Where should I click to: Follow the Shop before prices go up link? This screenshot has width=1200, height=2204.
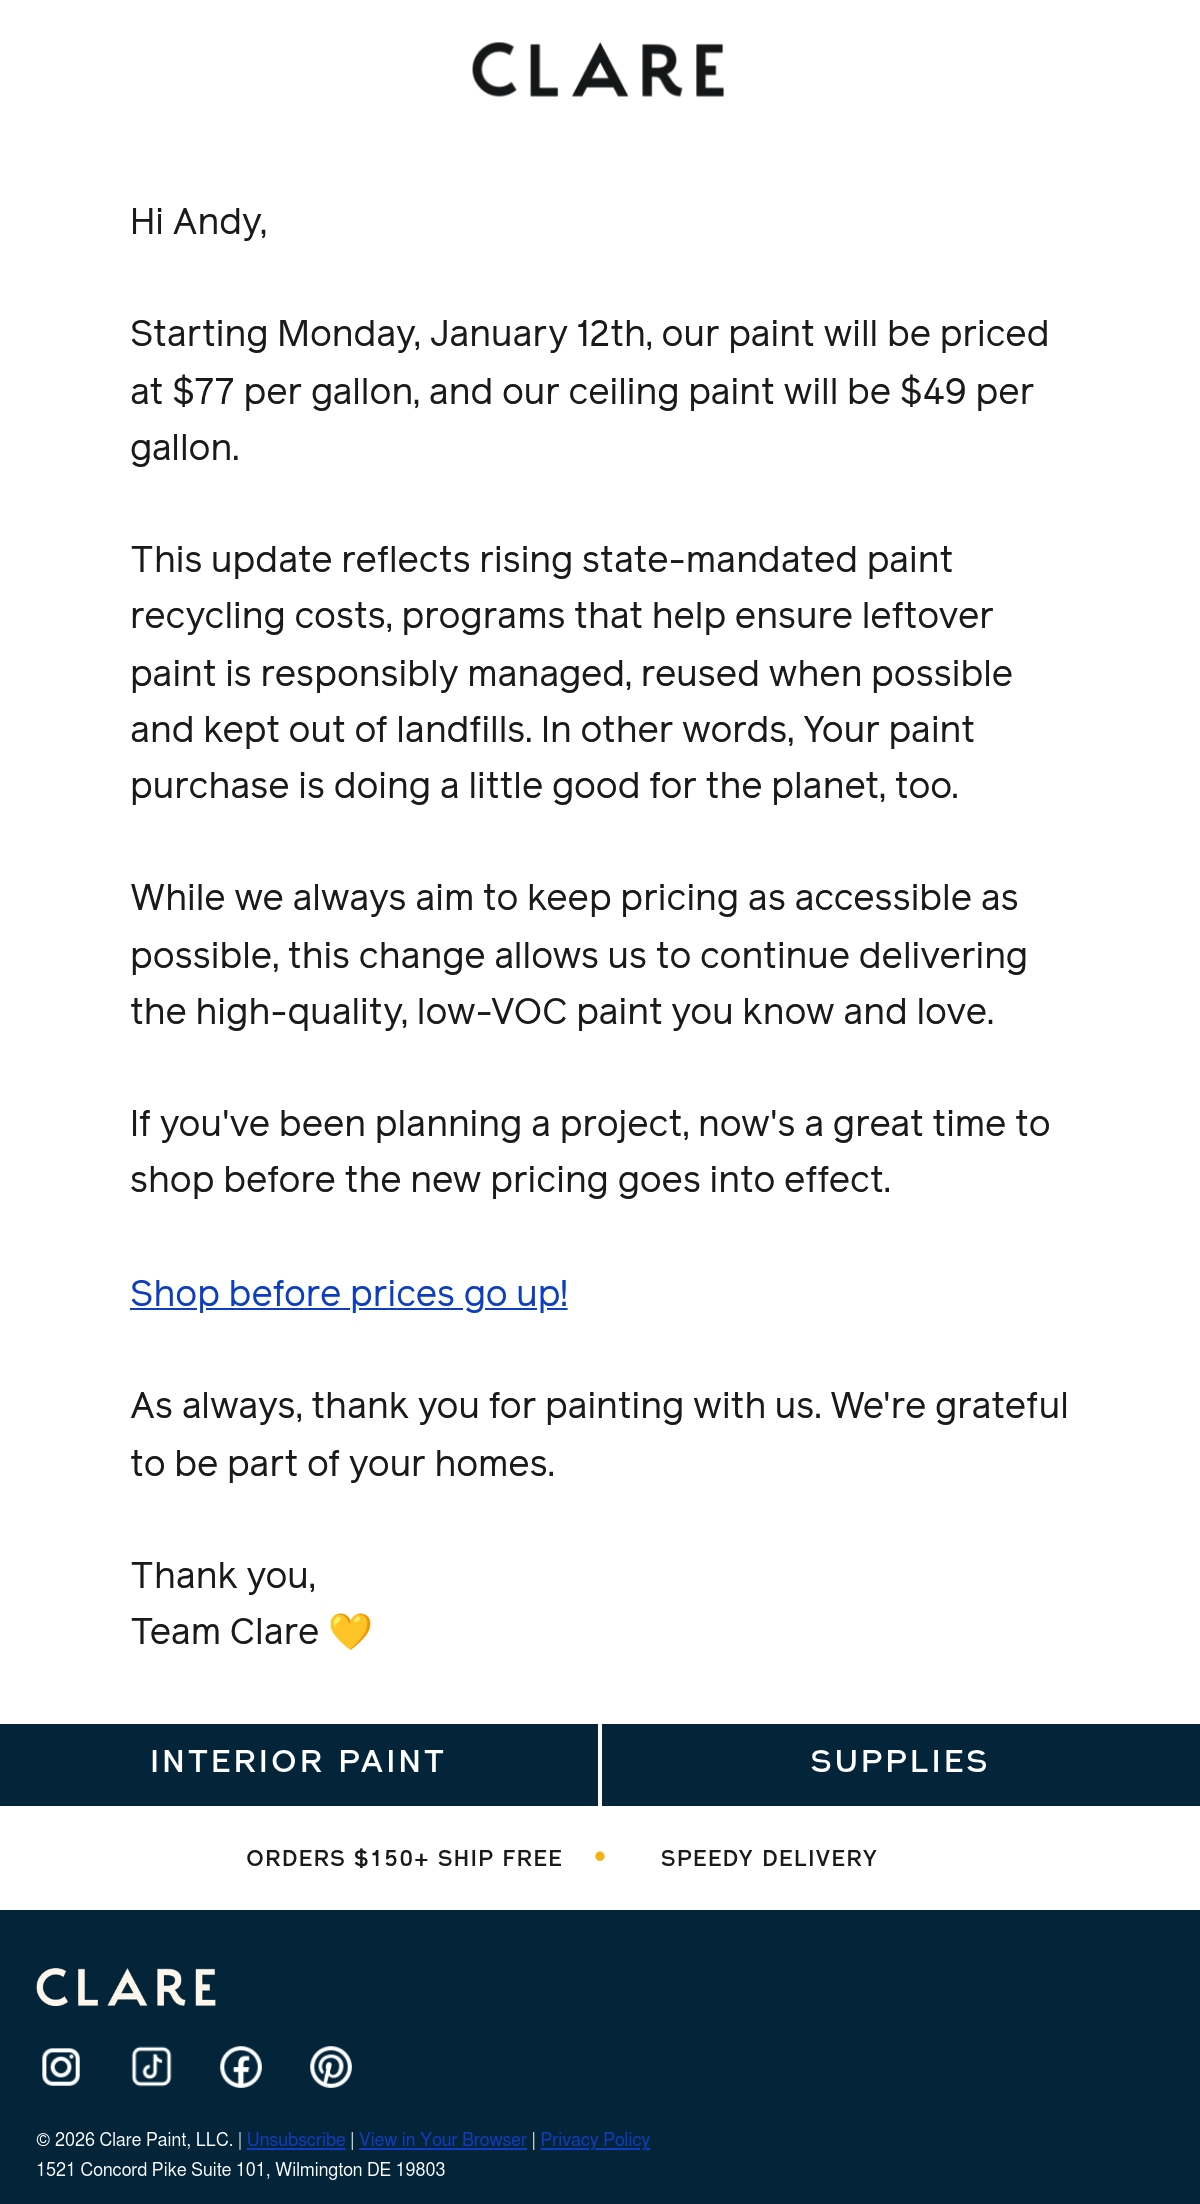(349, 1293)
